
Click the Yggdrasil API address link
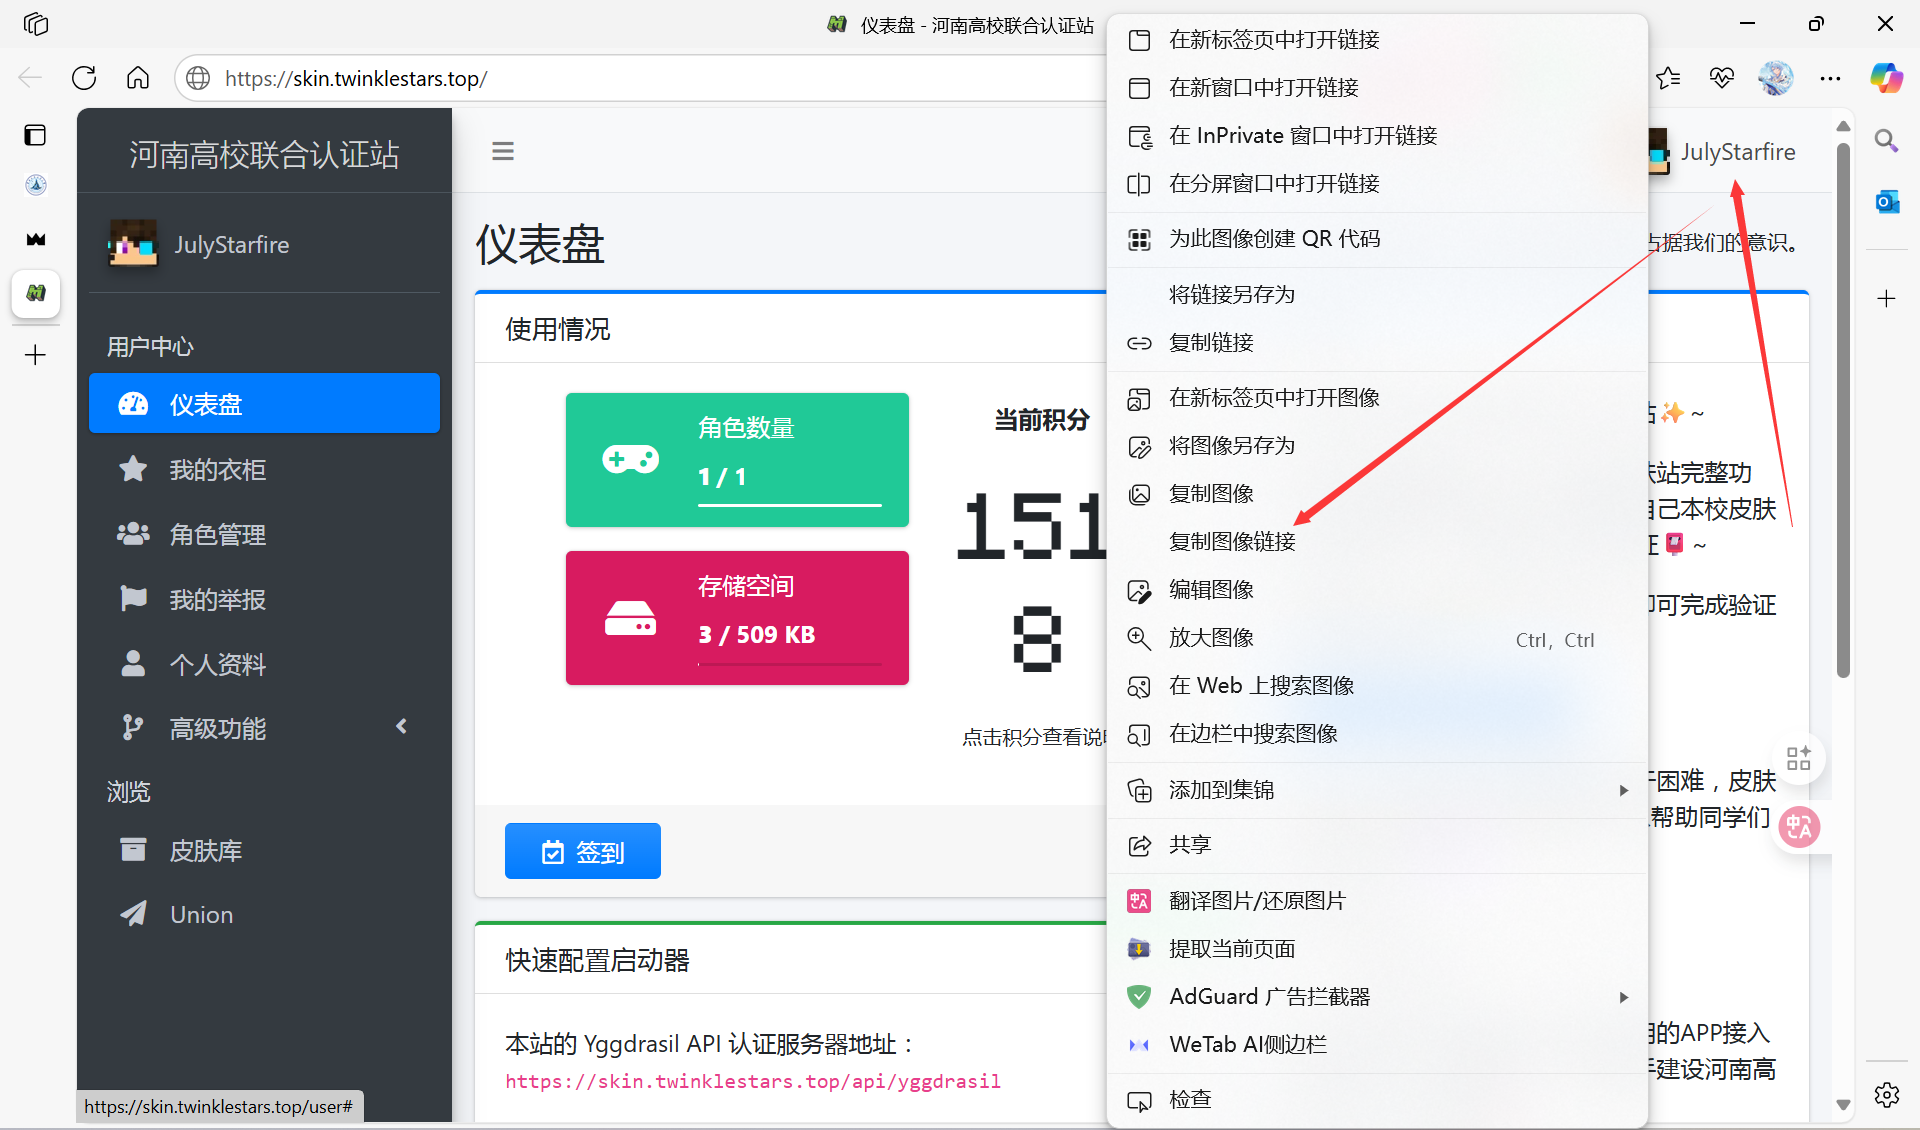[x=753, y=1081]
